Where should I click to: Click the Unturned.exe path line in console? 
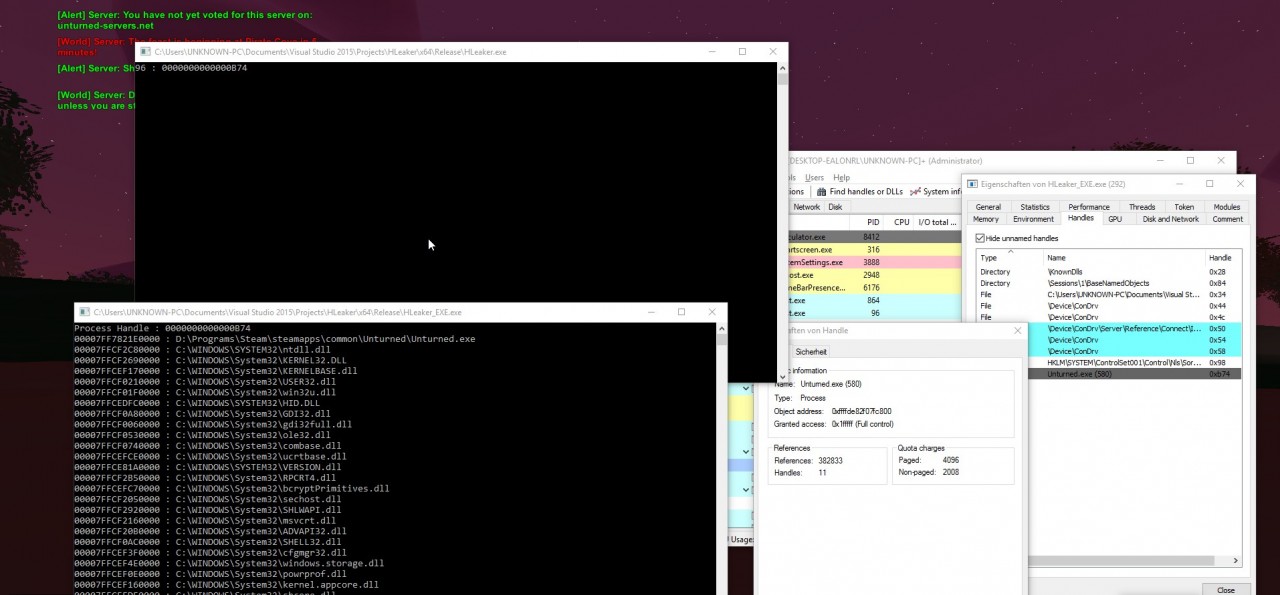(x=274, y=339)
